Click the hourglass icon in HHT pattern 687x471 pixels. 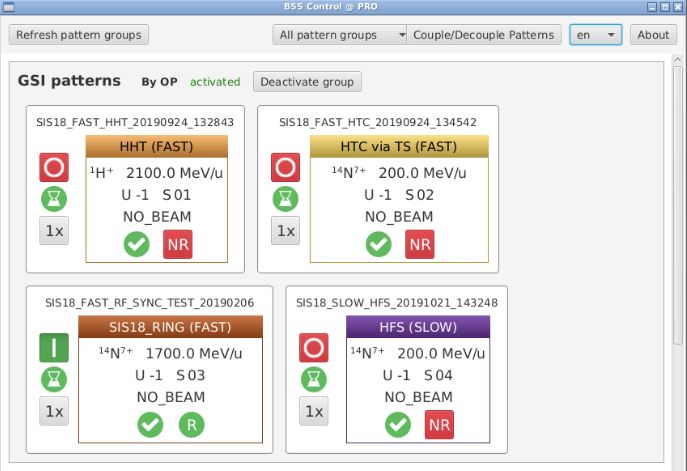point(55,199)
